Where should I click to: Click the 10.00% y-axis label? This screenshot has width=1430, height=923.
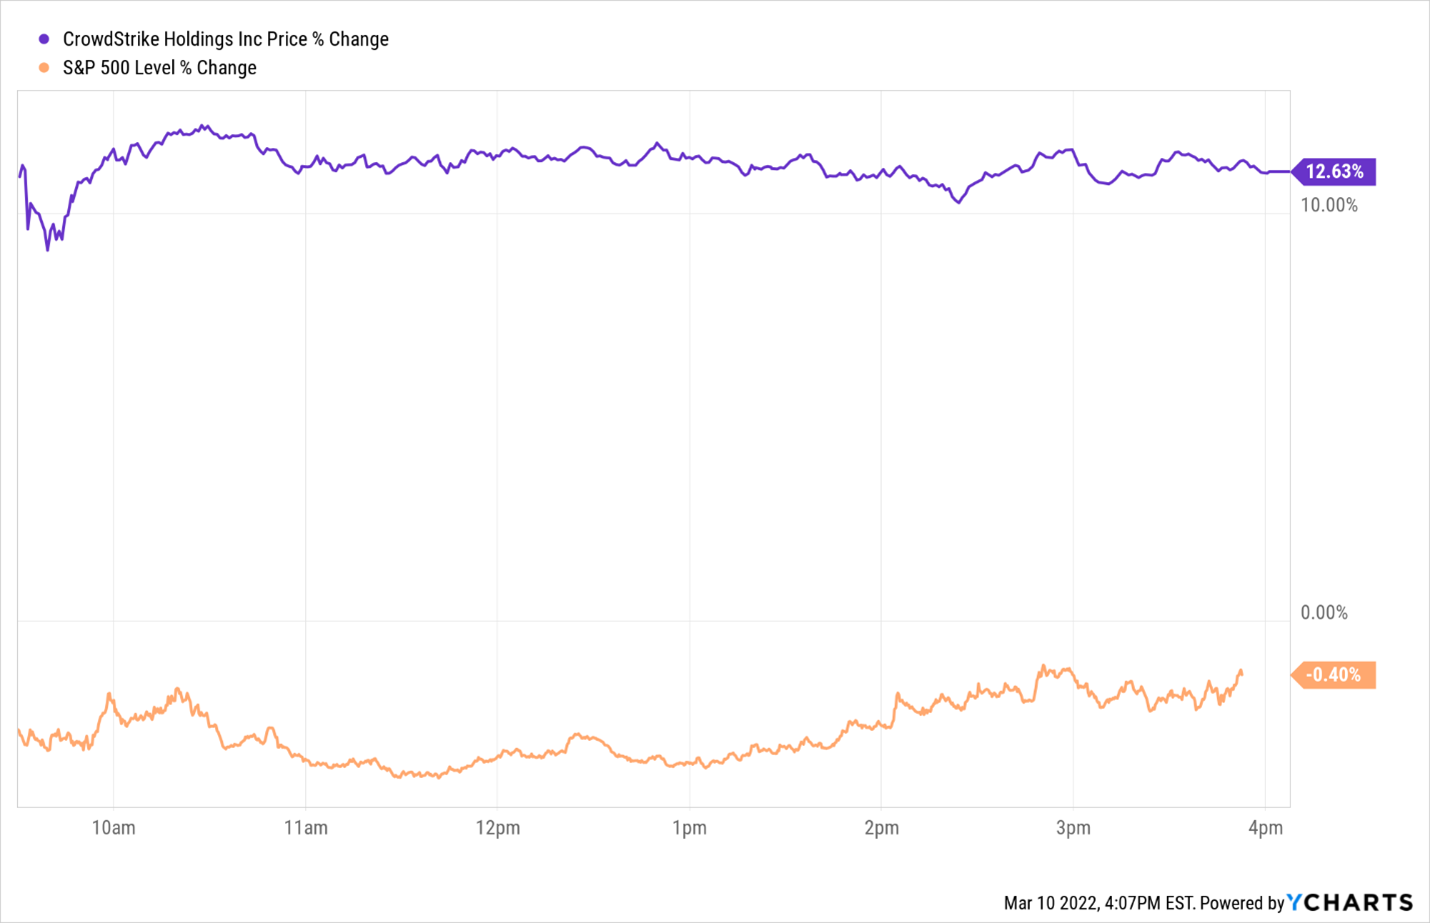1329,205
